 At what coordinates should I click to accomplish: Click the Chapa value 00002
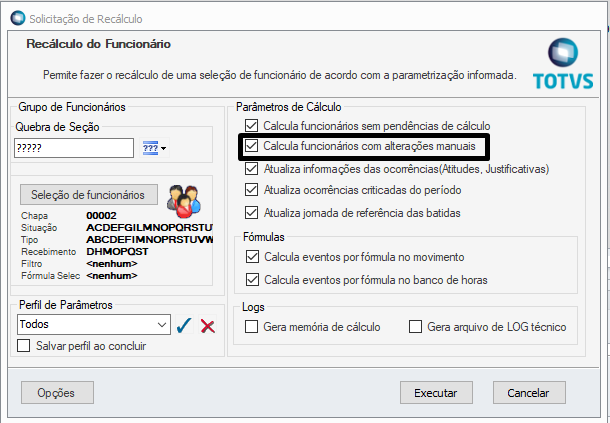(101, 215)
